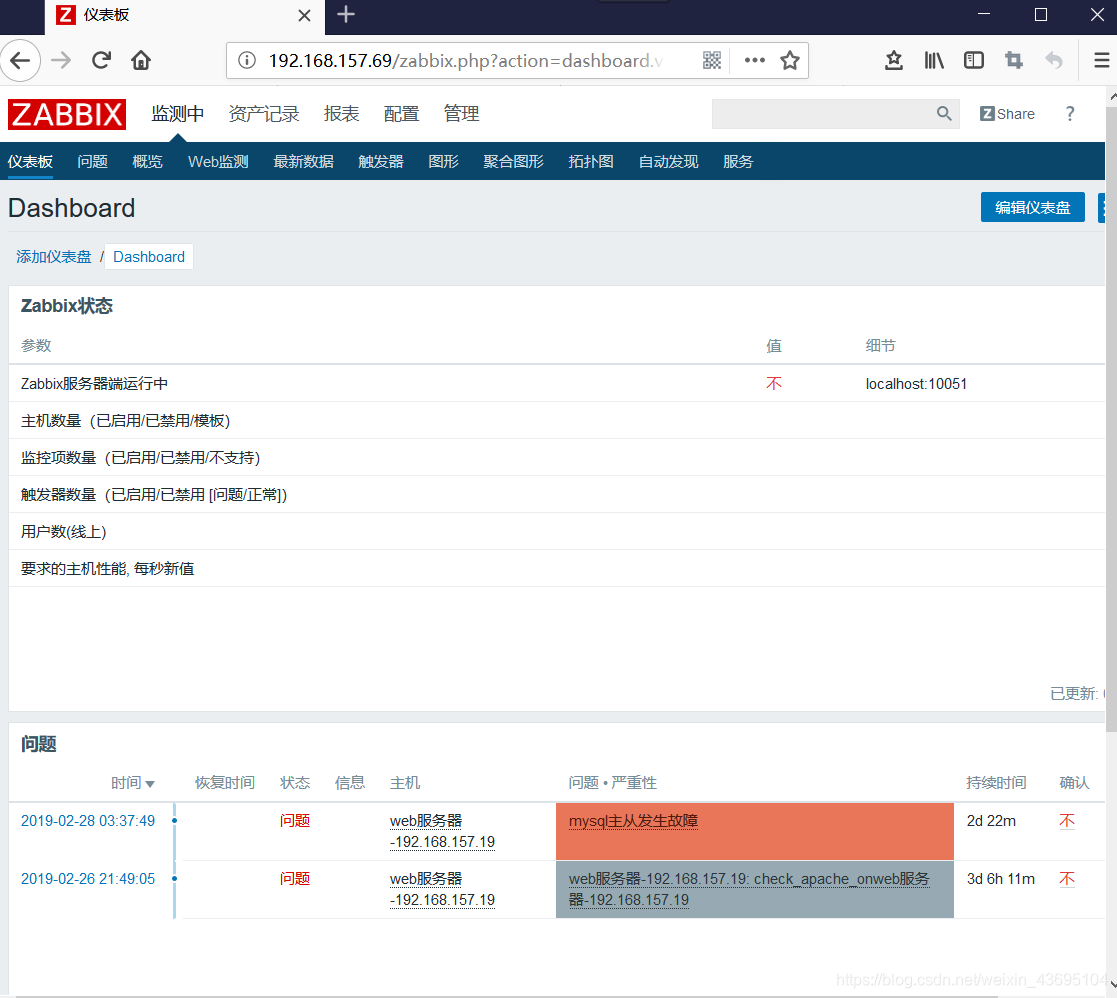The height and width of the screenshot is (998, 1117).
Task: Select the 服务 submenu tab
Action: pos(738,162)
